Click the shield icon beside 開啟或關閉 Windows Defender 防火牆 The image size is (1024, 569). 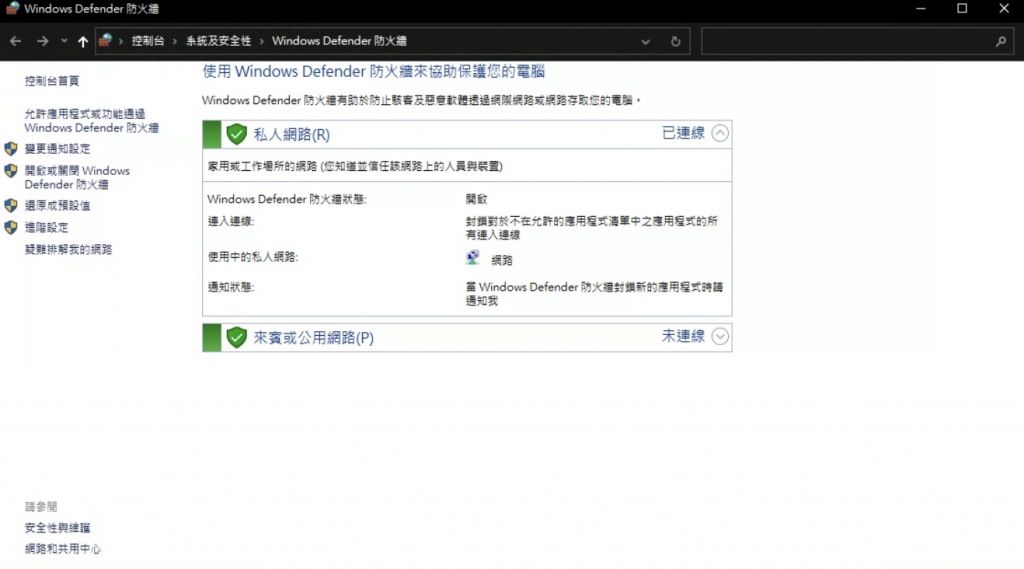point(10,171)
